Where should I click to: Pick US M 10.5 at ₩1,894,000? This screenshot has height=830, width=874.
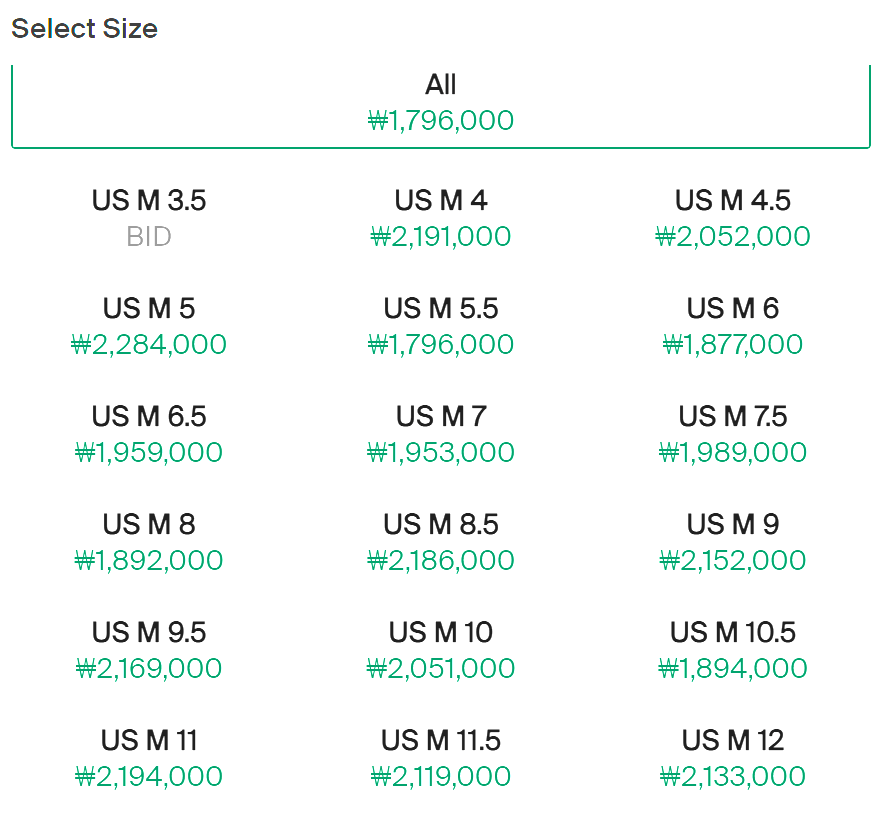732,650
